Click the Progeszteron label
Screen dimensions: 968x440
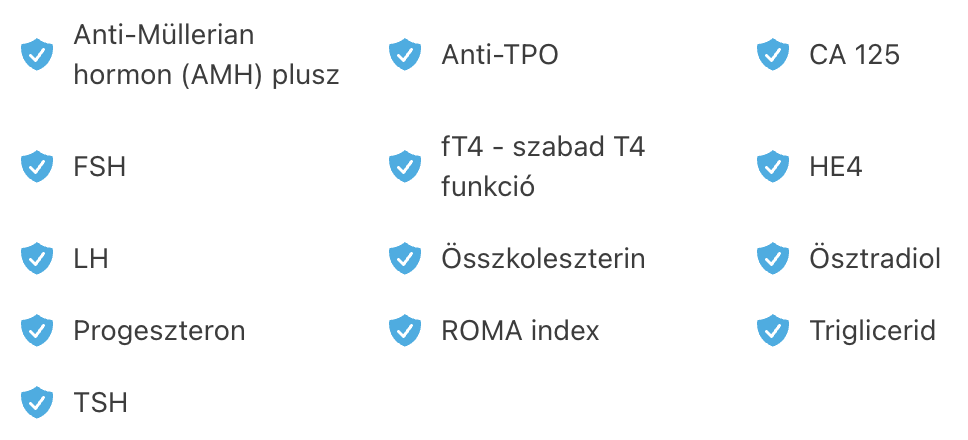pos(159,332)
